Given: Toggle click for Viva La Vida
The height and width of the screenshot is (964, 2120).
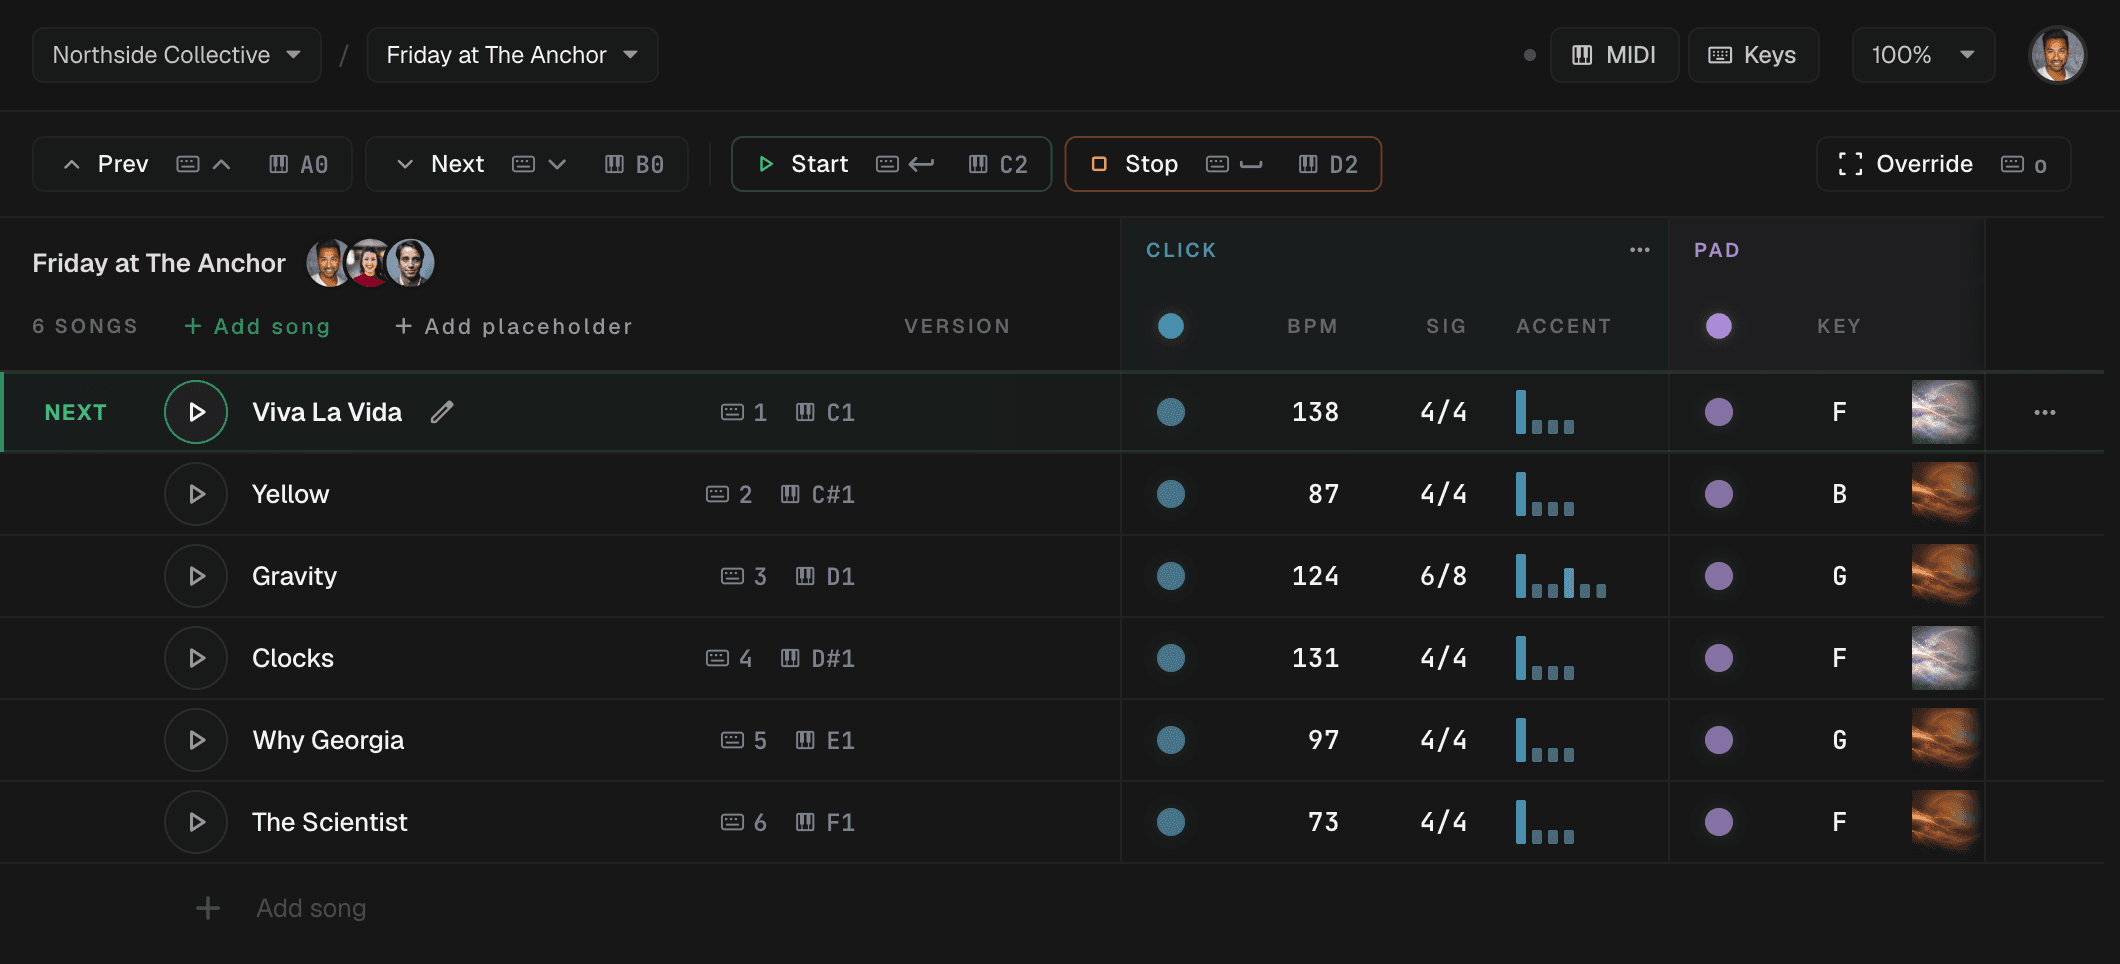Looking at the screenshot, I should (1171, 412).
